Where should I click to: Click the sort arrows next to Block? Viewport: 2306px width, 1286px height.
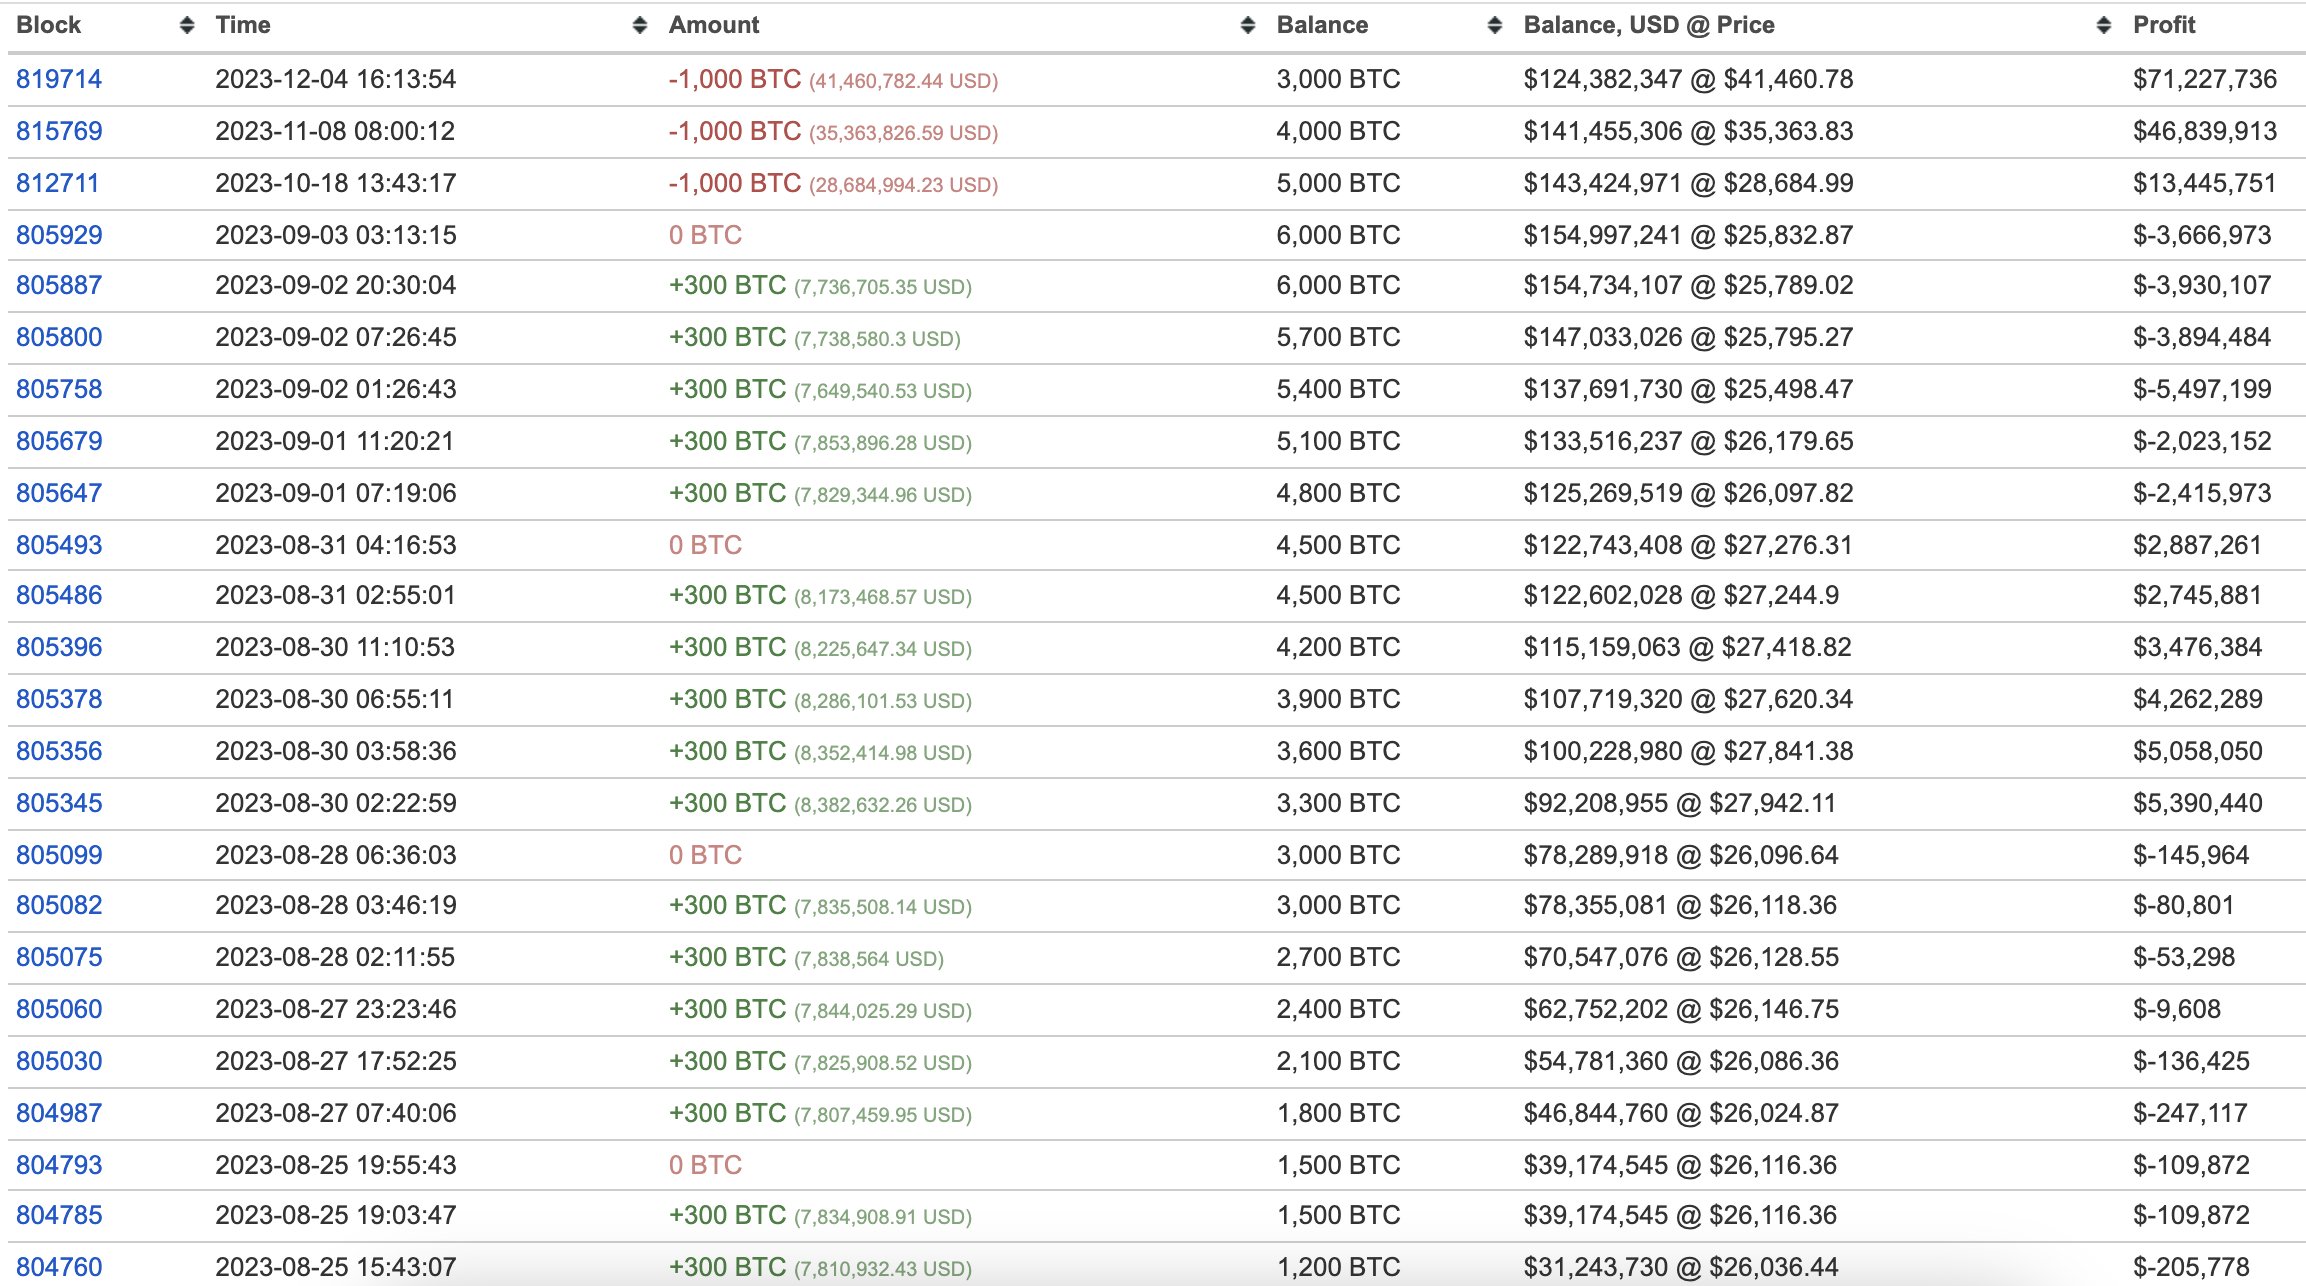(187, 26)
